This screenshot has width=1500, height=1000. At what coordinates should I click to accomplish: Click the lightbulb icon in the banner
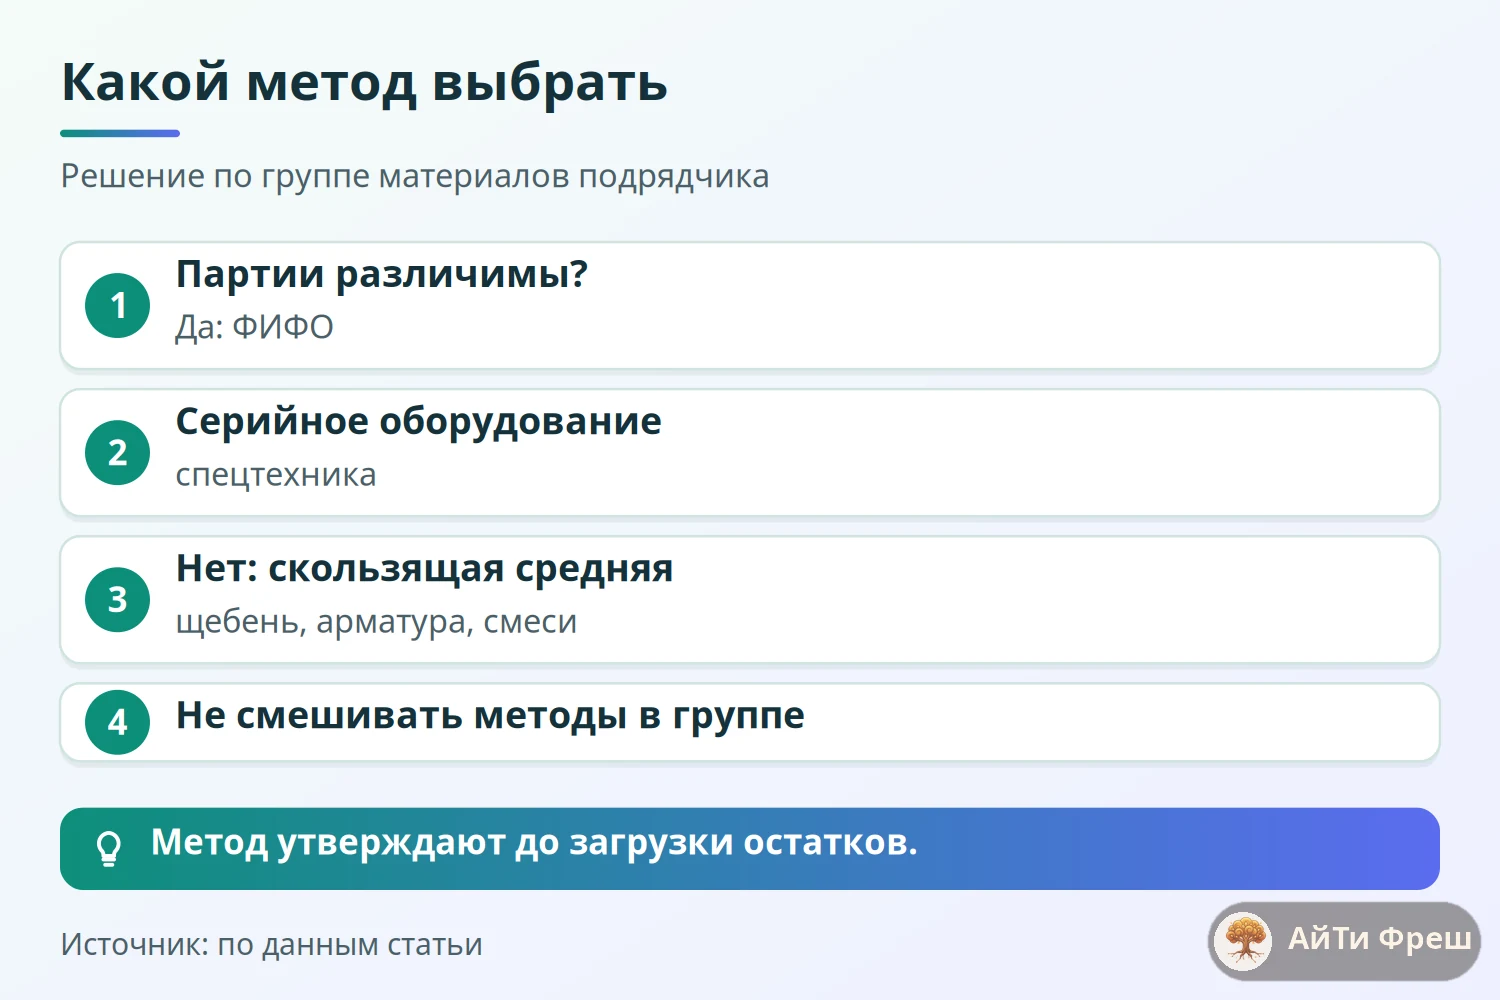click(x=108, y=848)
